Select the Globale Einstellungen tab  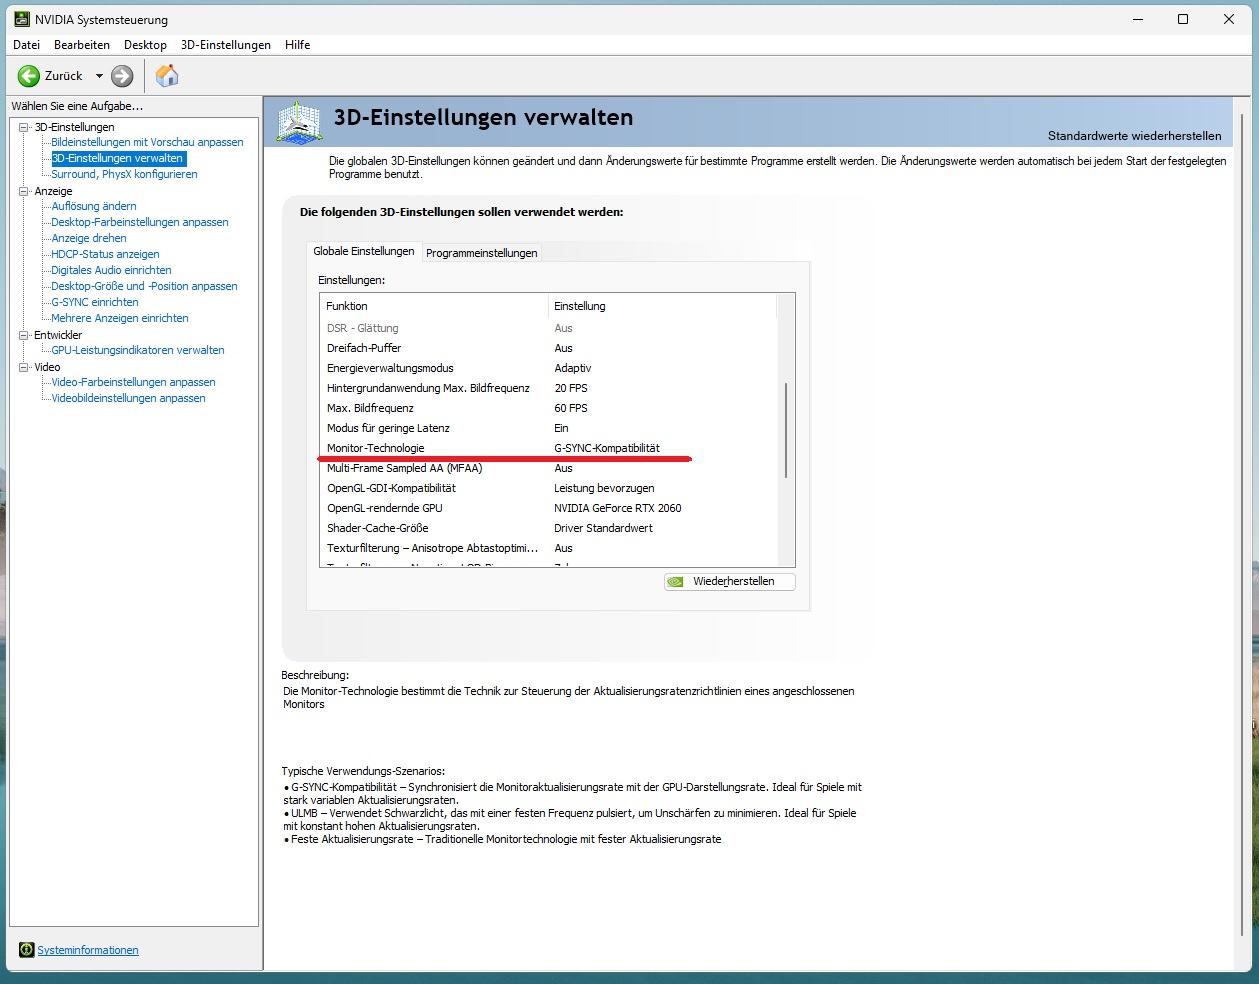364,251
